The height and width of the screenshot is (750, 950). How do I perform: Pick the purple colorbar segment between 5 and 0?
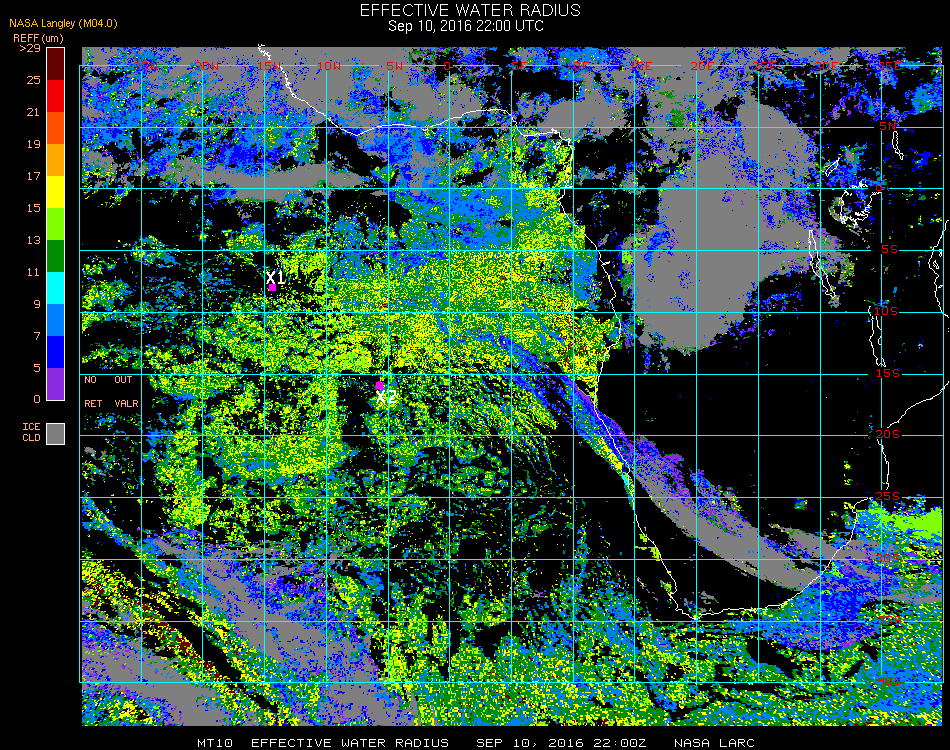pos(56,385)
